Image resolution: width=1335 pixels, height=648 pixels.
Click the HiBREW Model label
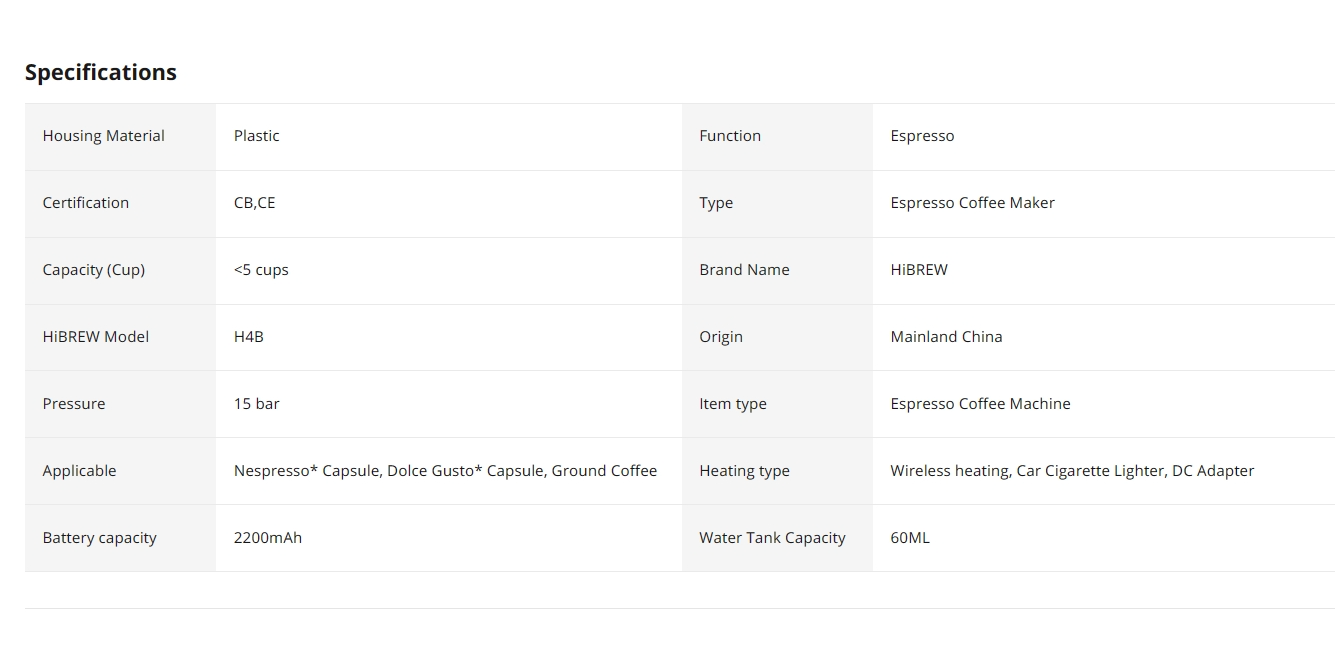[x=96, y=337]
